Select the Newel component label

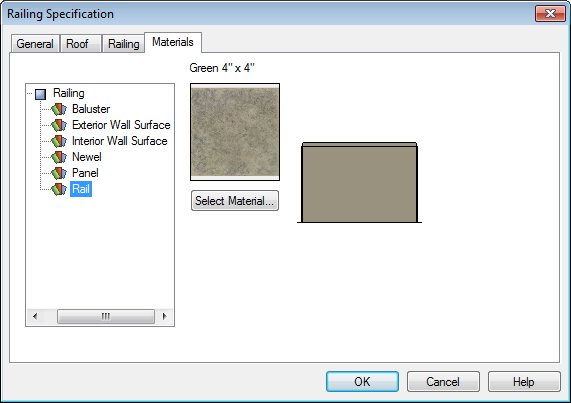(87, 157)
